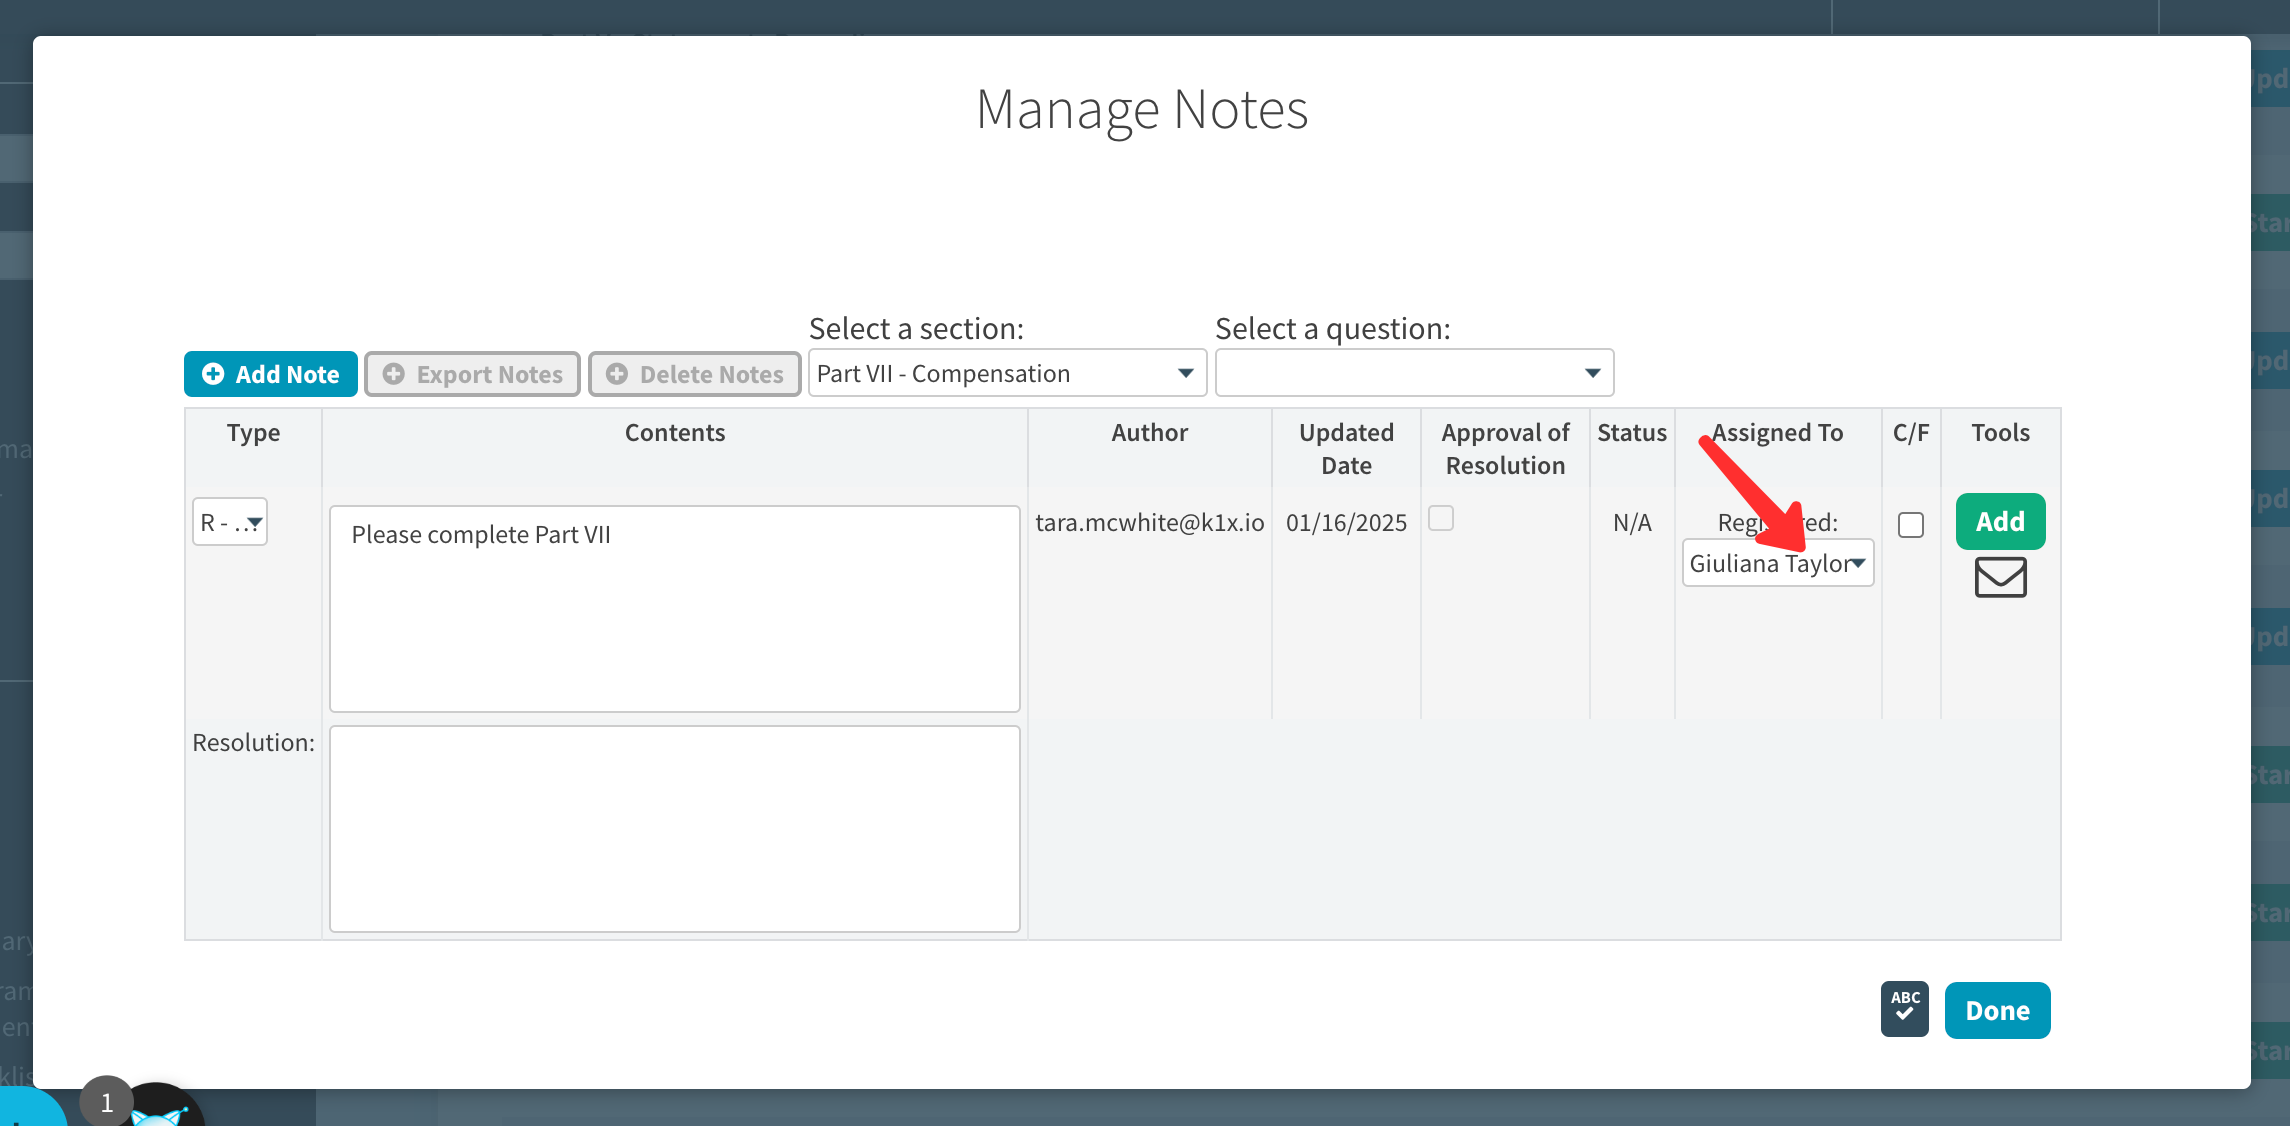Tick the Approval of Resolution checkbox

[1441, 518]
